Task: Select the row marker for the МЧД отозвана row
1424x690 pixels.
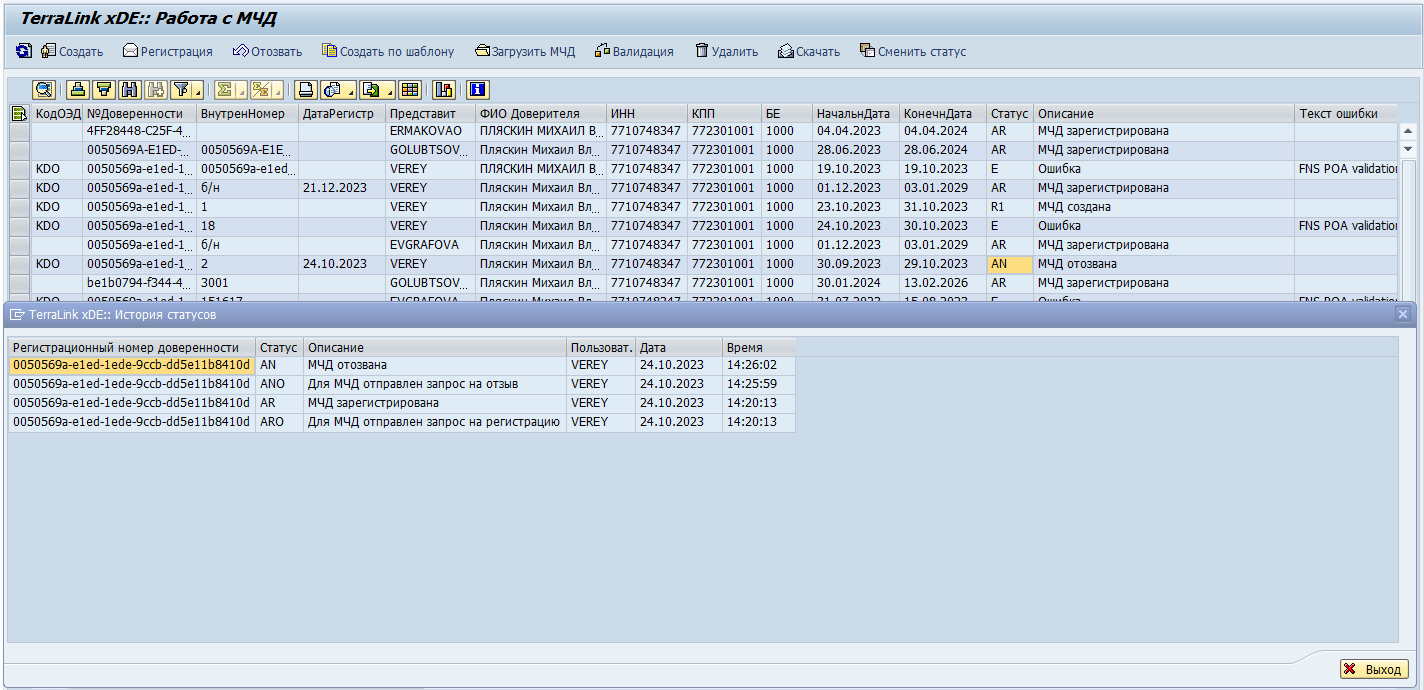Action: (x=19, y=264)
